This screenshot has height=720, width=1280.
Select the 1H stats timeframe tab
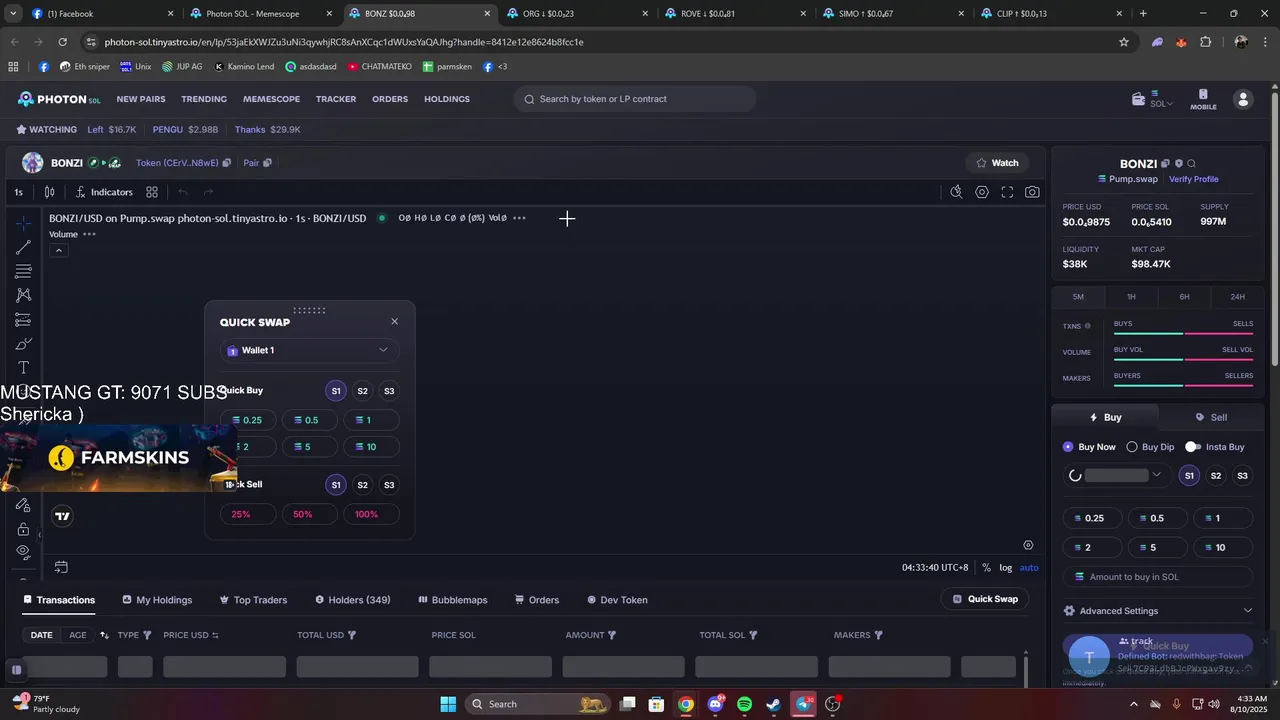pos(1131,297)
